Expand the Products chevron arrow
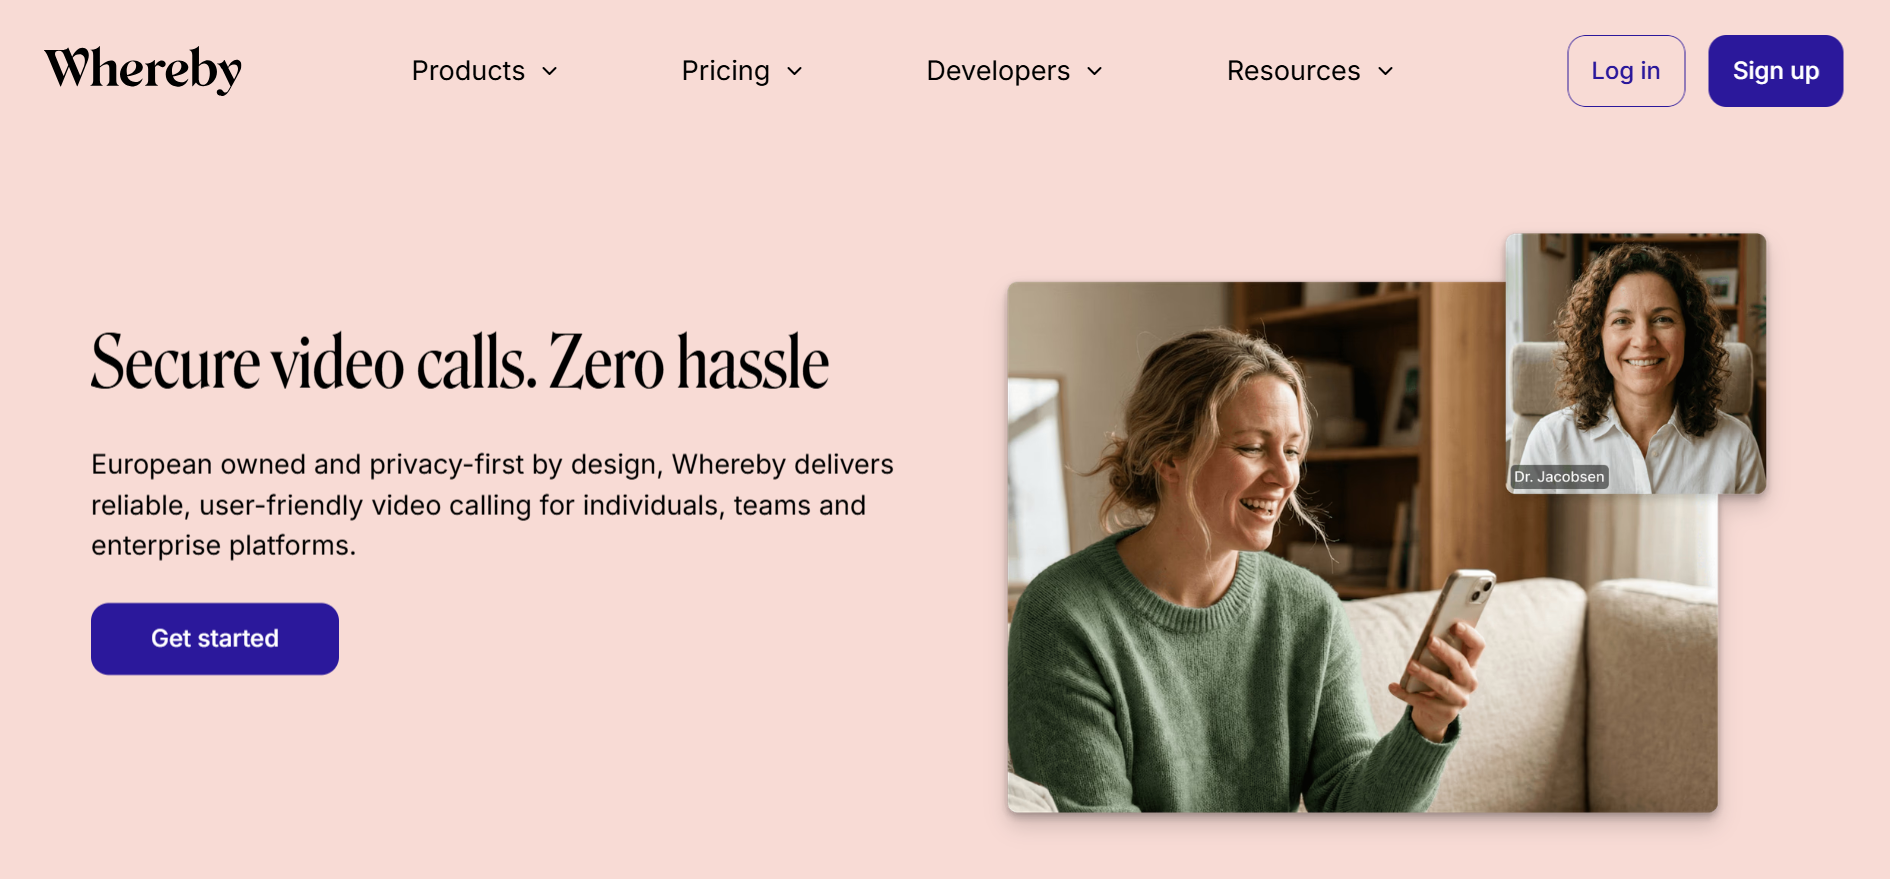Viewport: 1890px width, 879px height. (550, 71)
